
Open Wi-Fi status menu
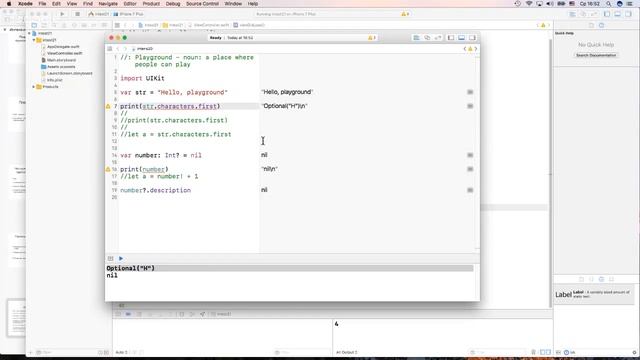click(x=529, y=4)
